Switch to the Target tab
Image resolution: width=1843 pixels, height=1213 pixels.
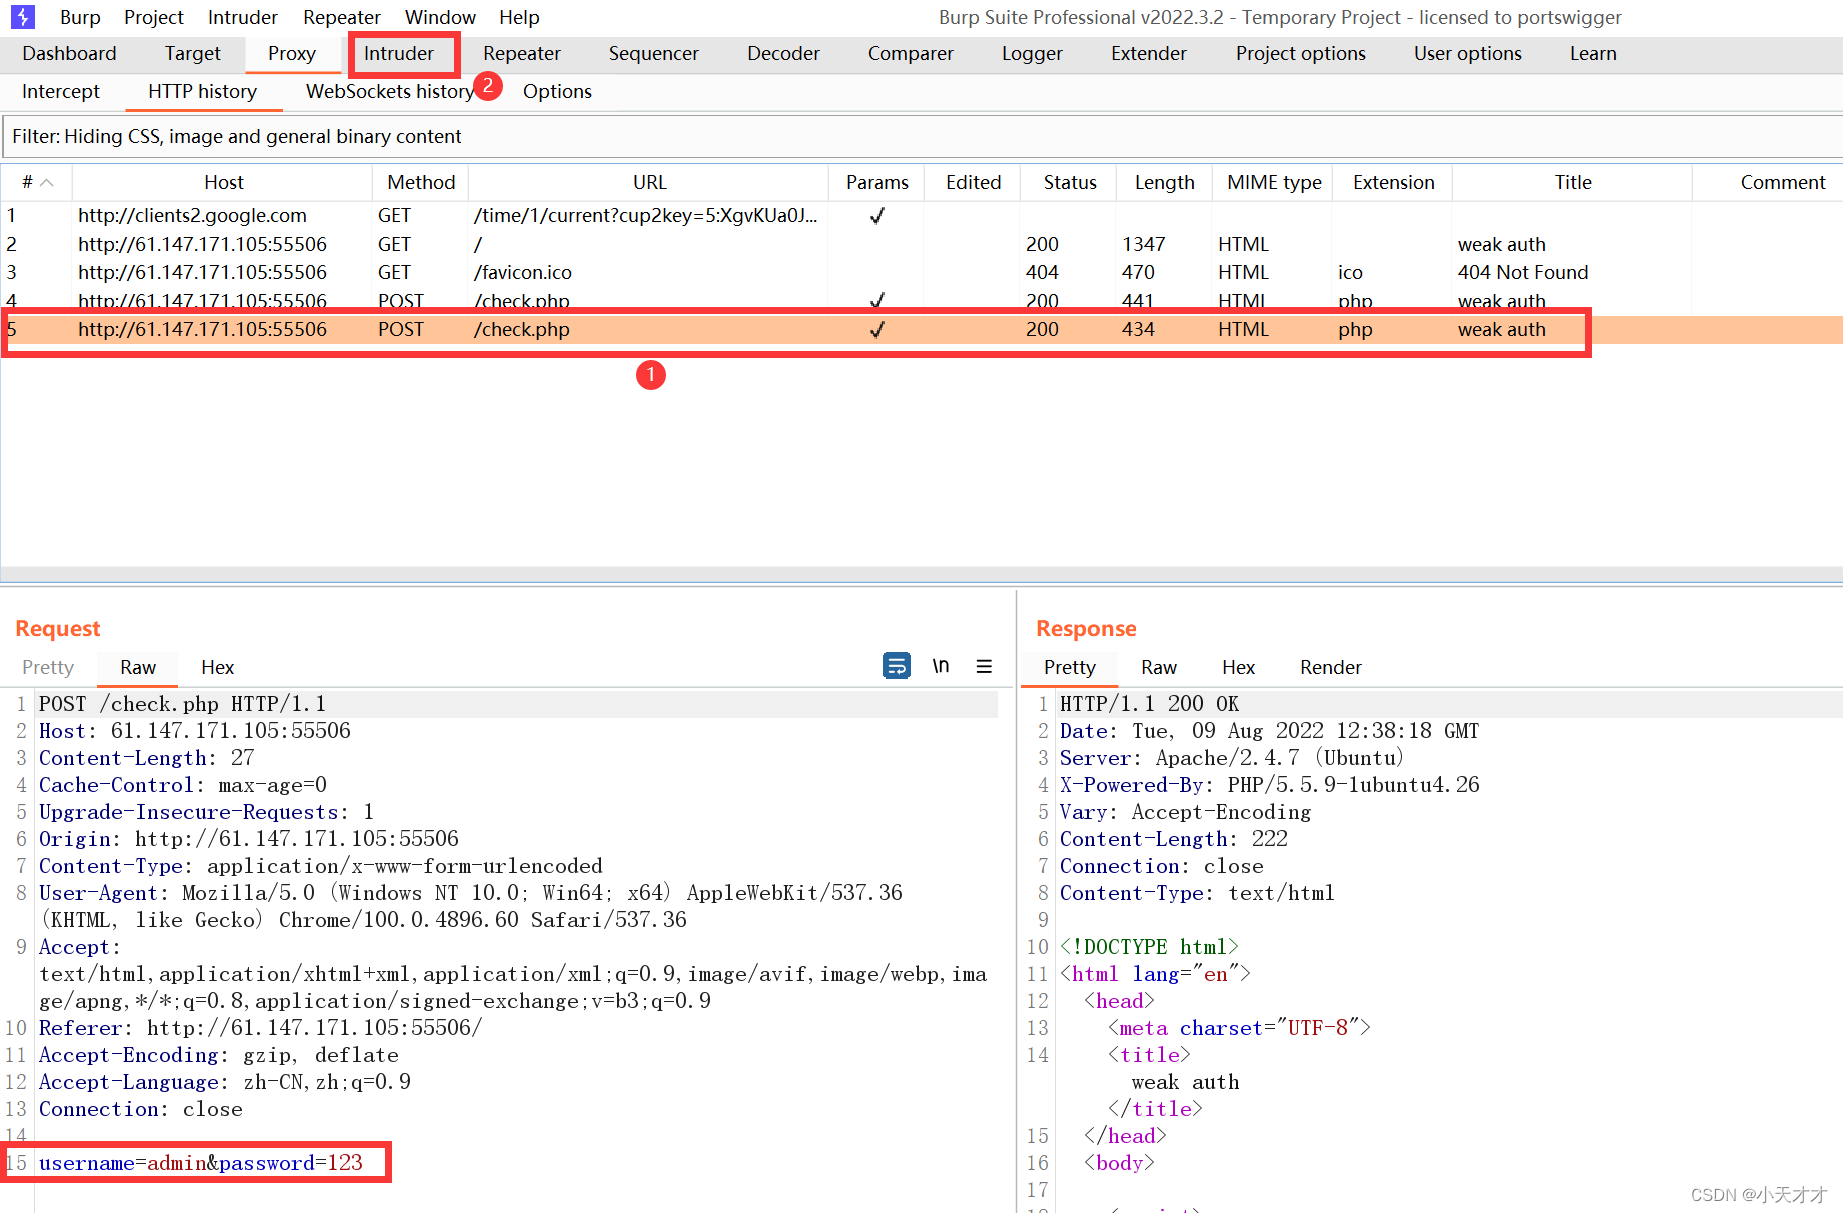[x=193, y=54]
